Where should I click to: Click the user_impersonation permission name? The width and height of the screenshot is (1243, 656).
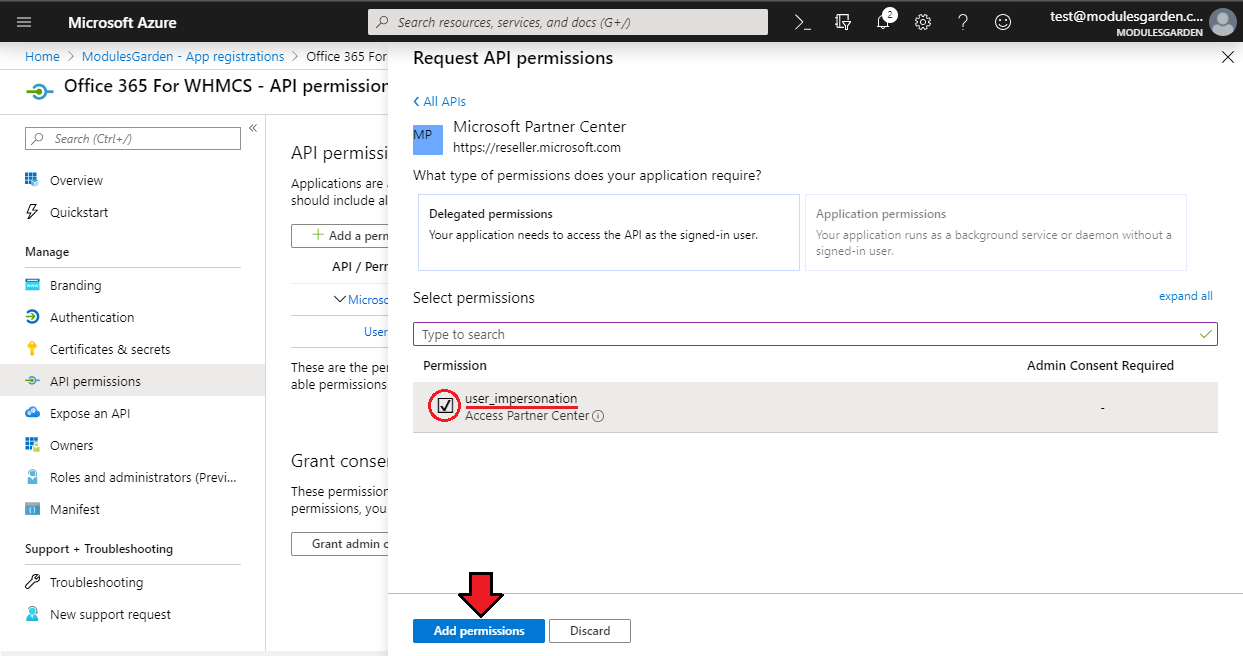[x=521, y=398]
